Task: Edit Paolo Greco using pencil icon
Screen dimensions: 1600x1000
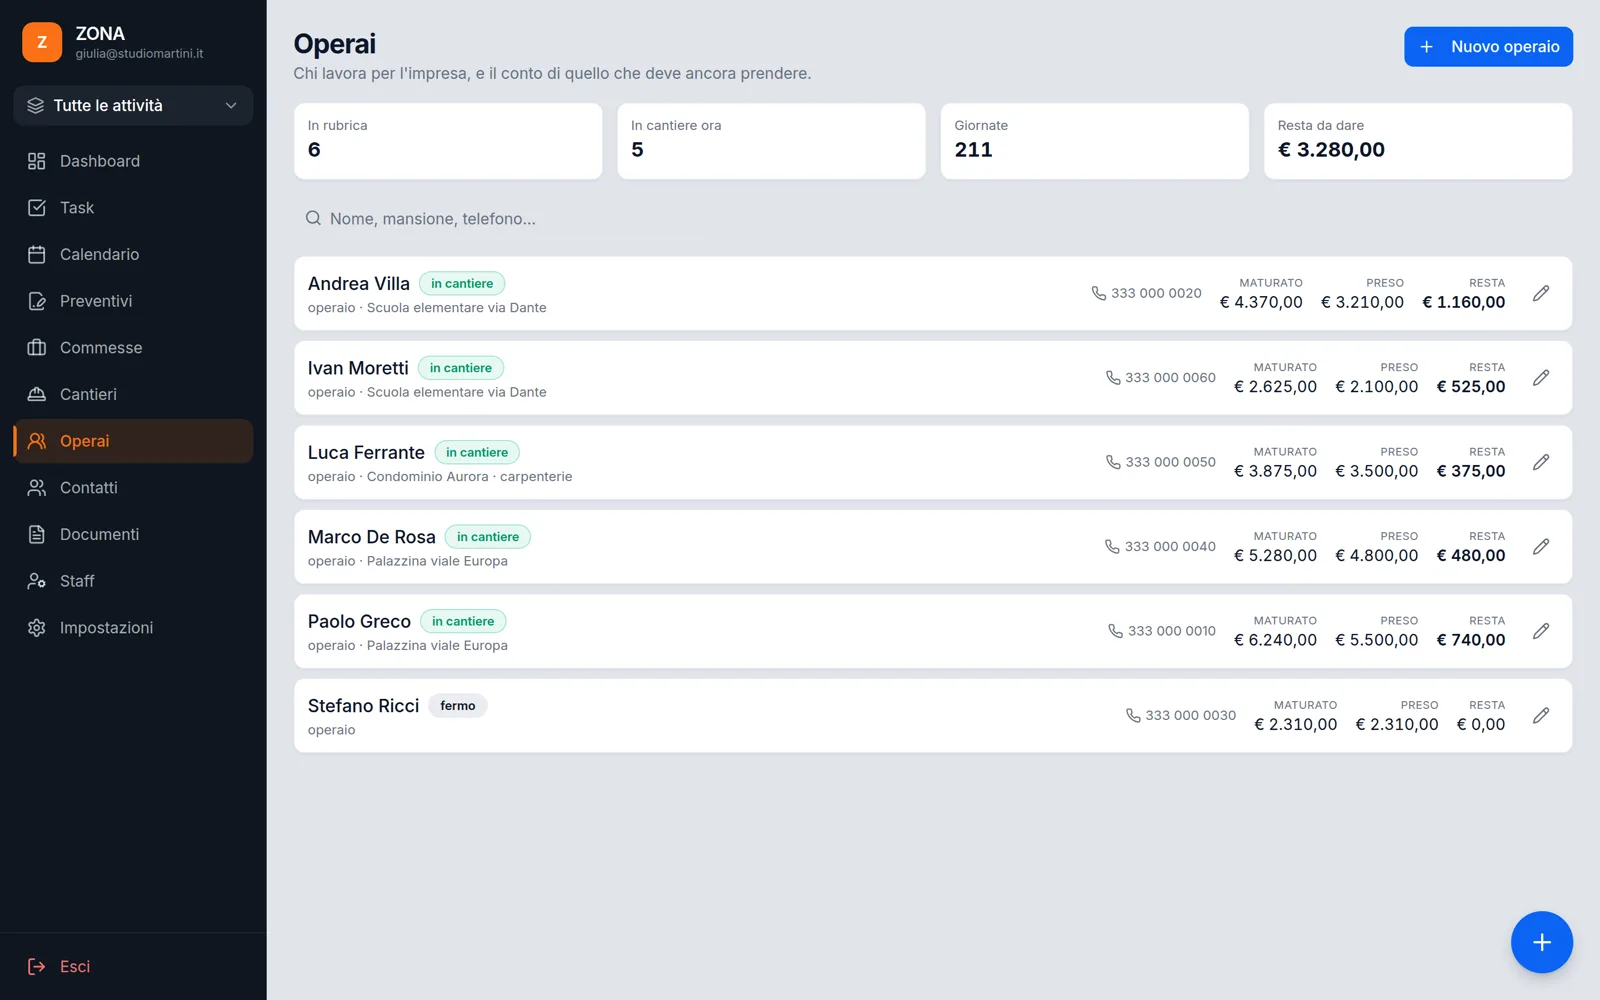Action: point(1541,631)
